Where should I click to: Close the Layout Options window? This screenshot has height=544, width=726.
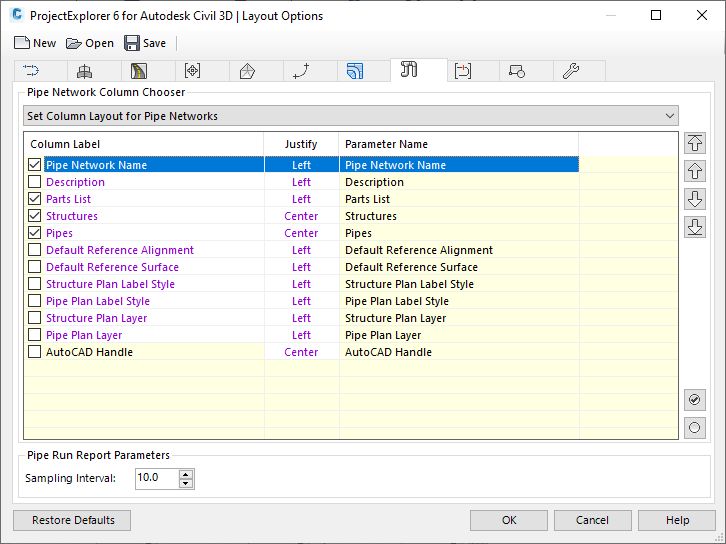click(701, 15)
